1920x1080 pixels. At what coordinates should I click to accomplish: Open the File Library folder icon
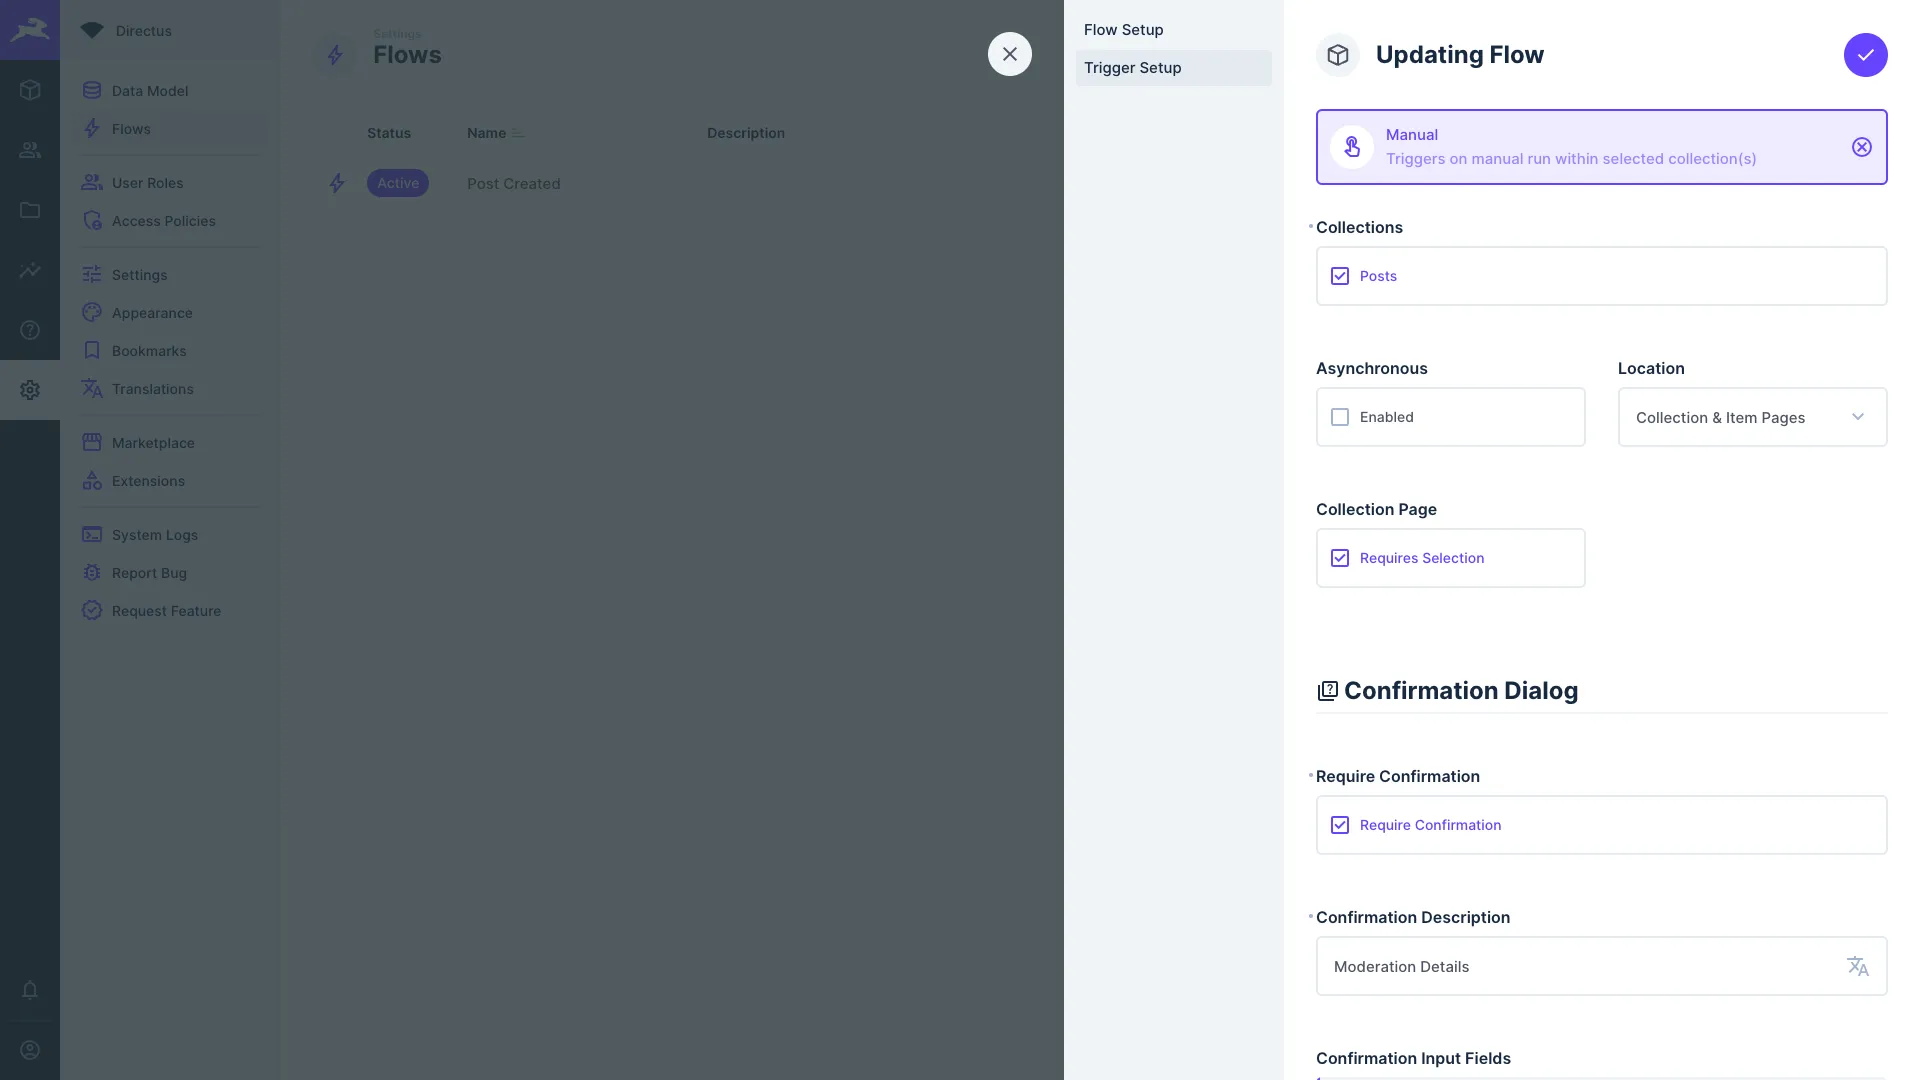click(x=30, y=210)
